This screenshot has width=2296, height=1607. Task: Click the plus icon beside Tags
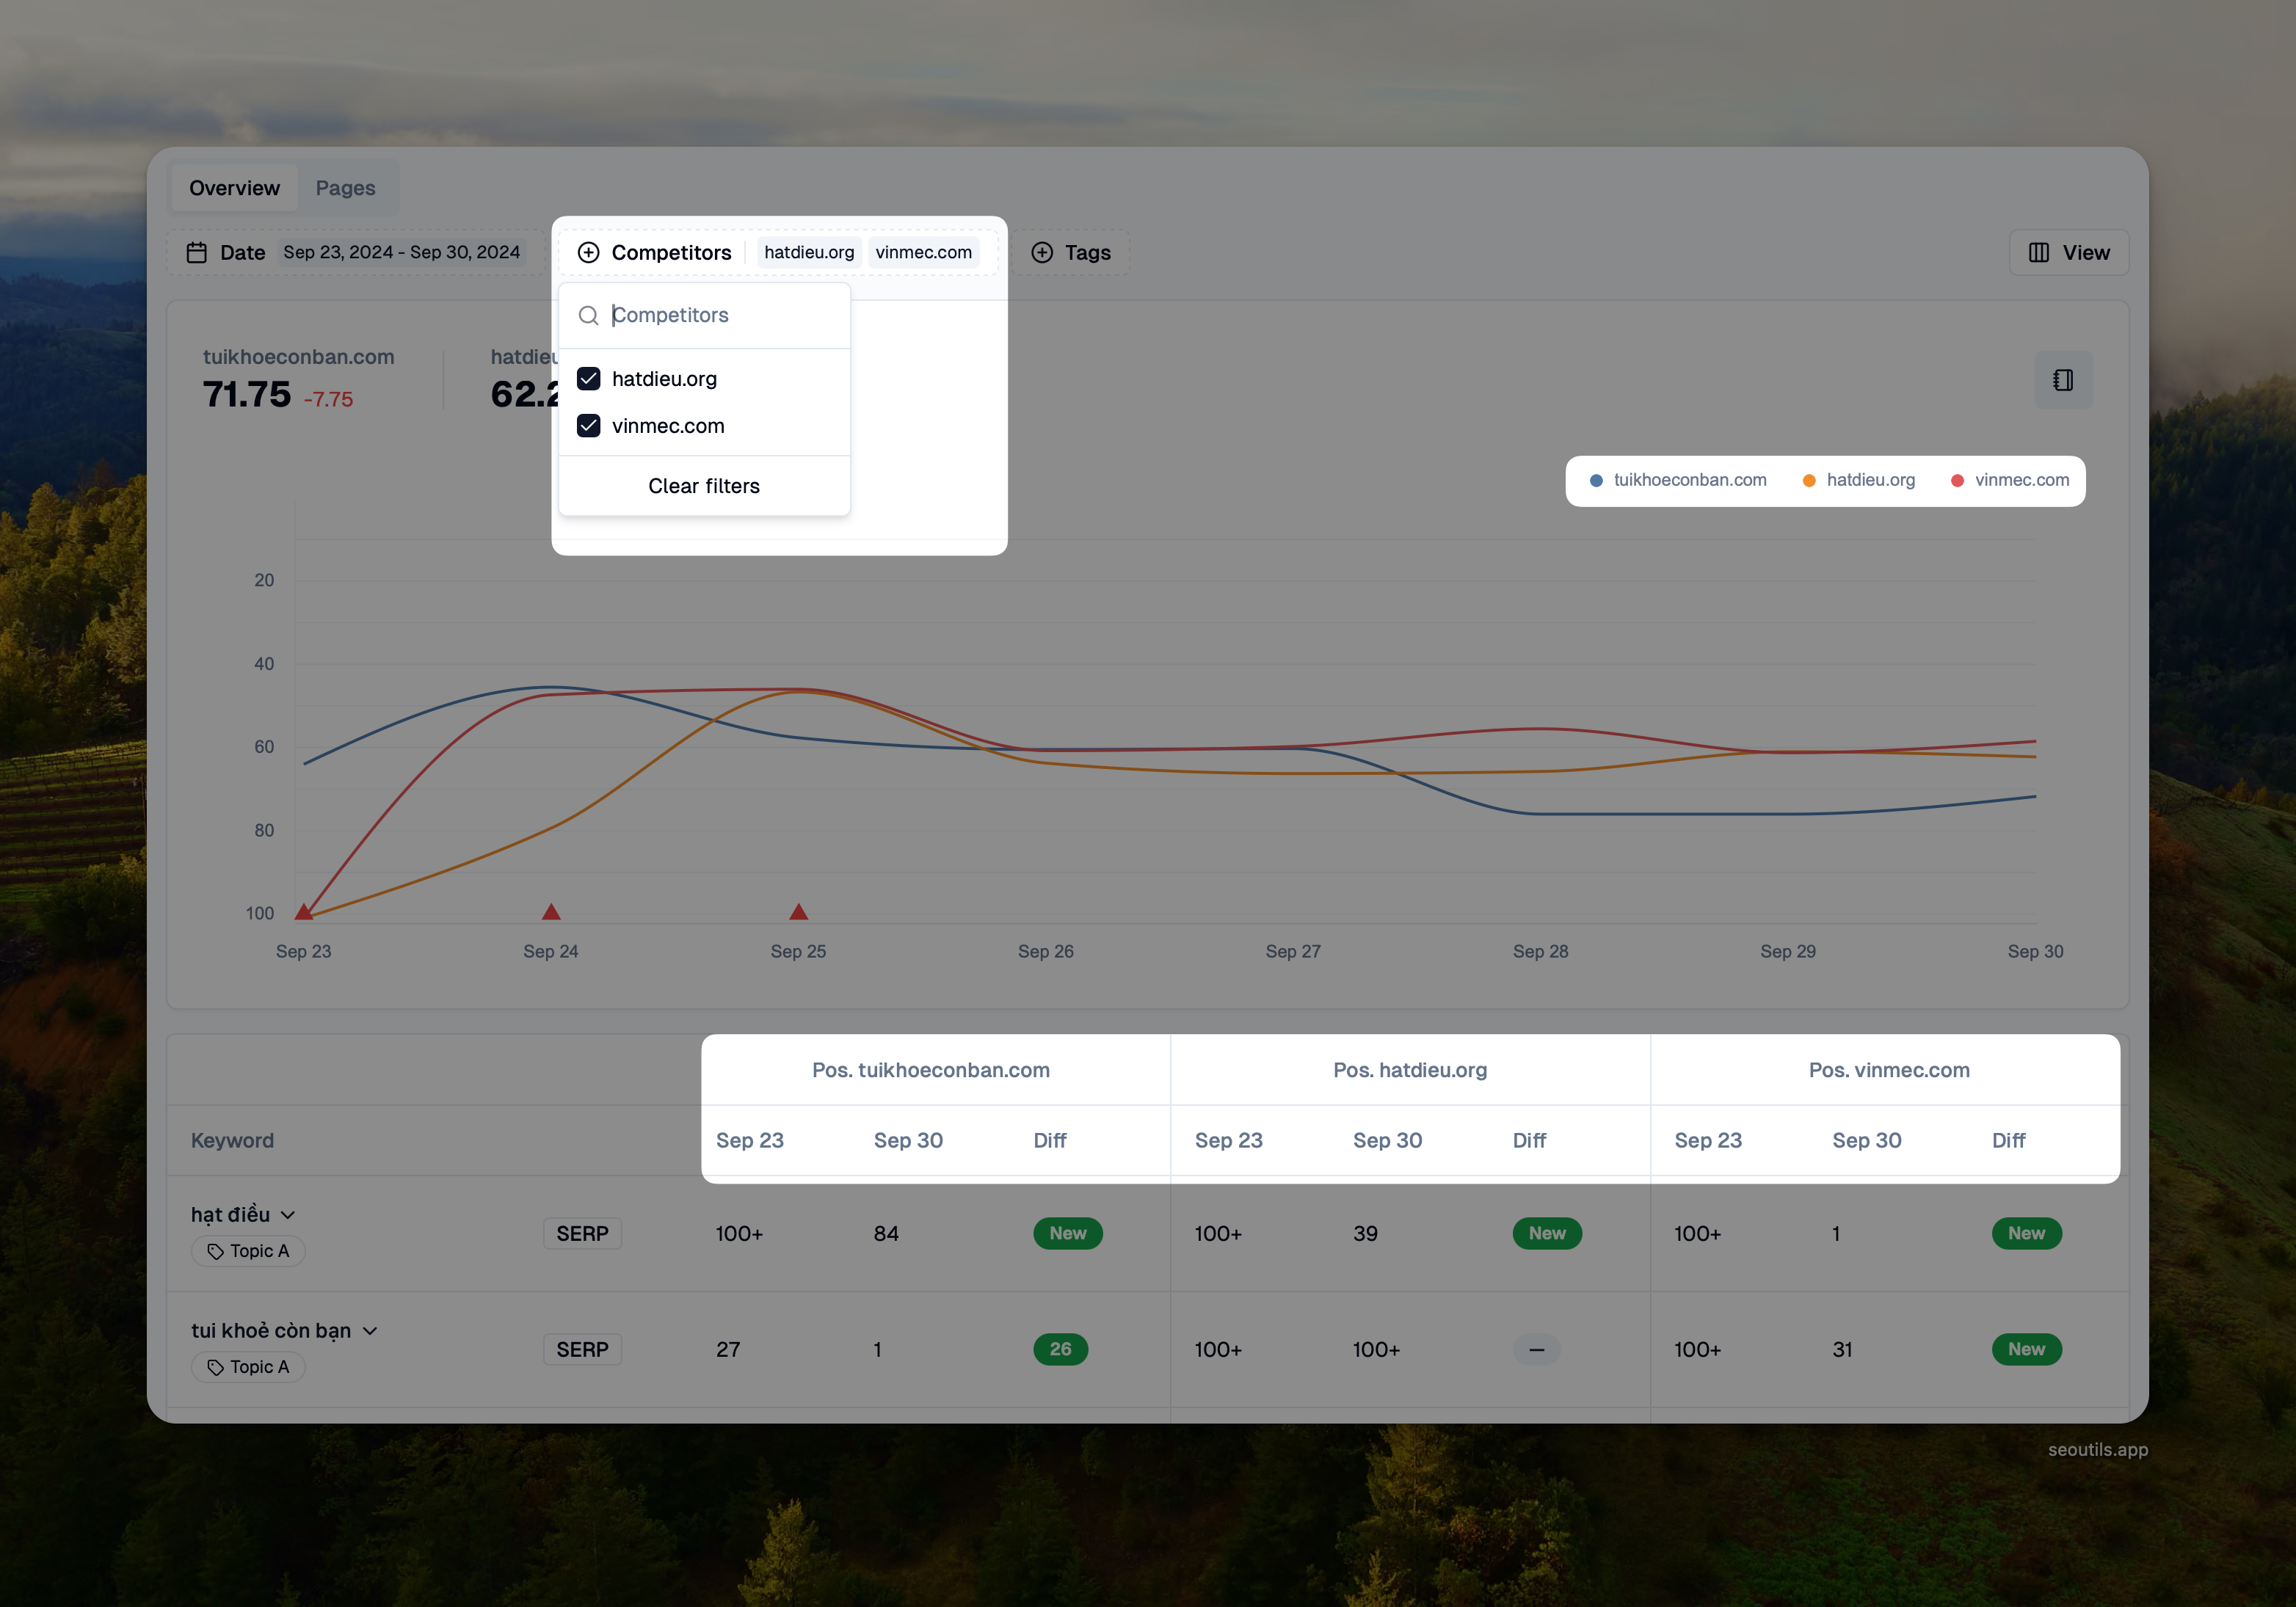[1042, 252]
